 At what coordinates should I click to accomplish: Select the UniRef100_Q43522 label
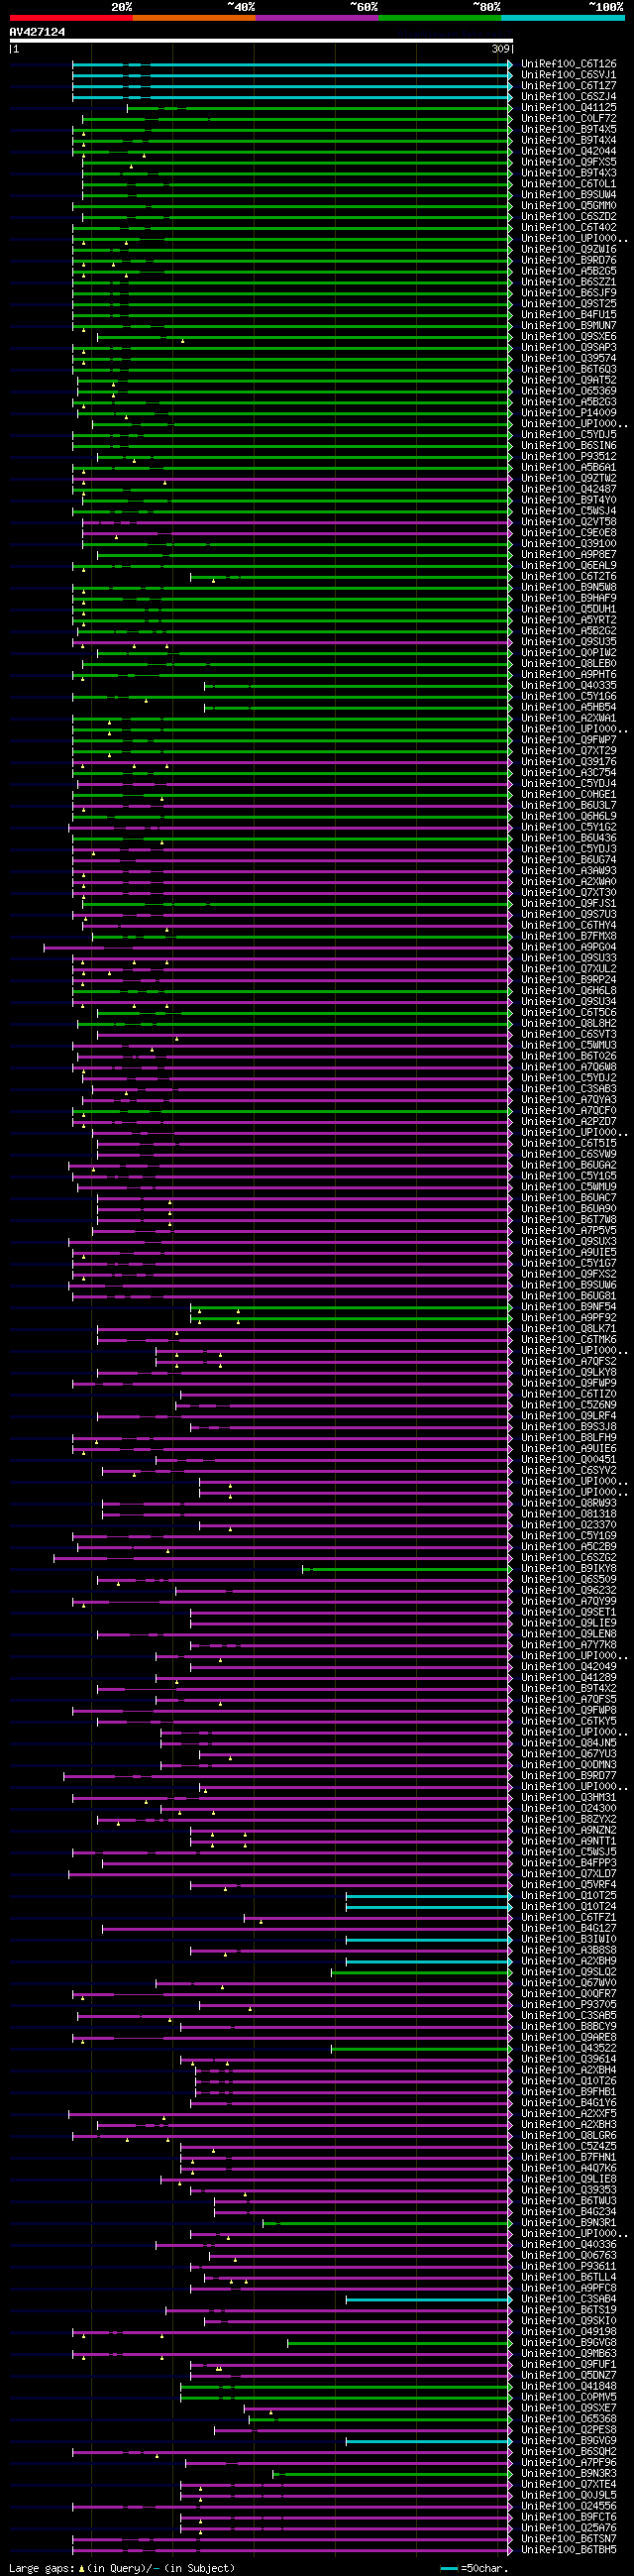pos(569,2048)
